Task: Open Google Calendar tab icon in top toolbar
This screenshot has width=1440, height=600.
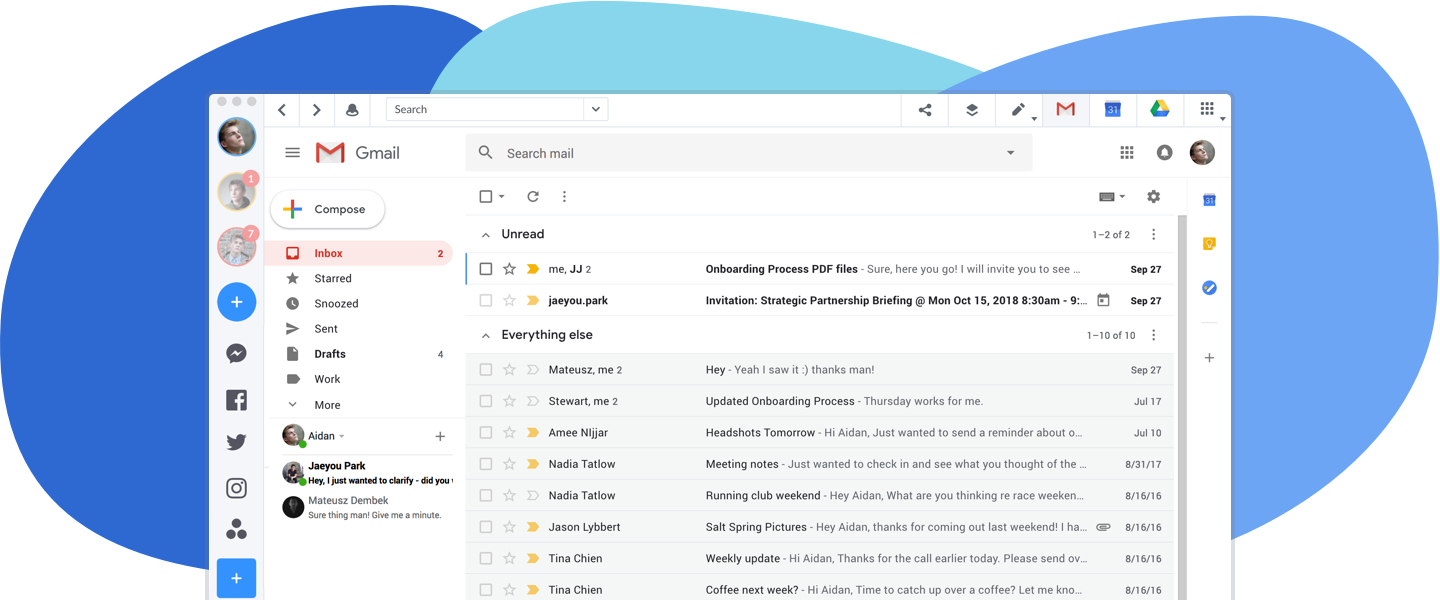Action: coord(1113,110)
